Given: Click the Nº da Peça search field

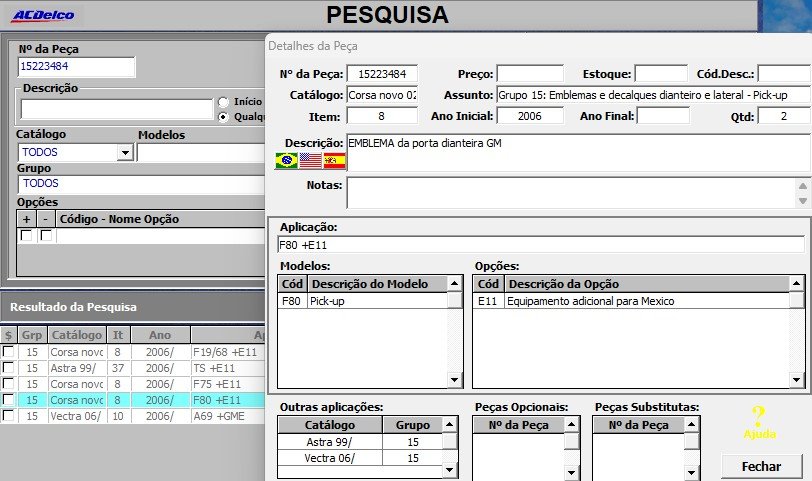Looking at the screenshot, I should (x=76, y=67).
